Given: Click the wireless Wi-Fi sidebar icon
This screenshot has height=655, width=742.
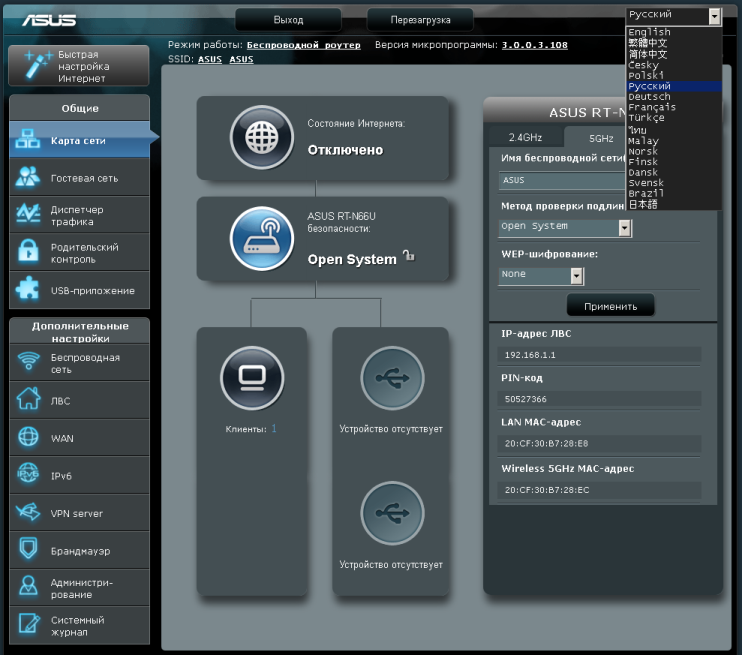Looking at the screenshot, I should (x=28, y=361).
